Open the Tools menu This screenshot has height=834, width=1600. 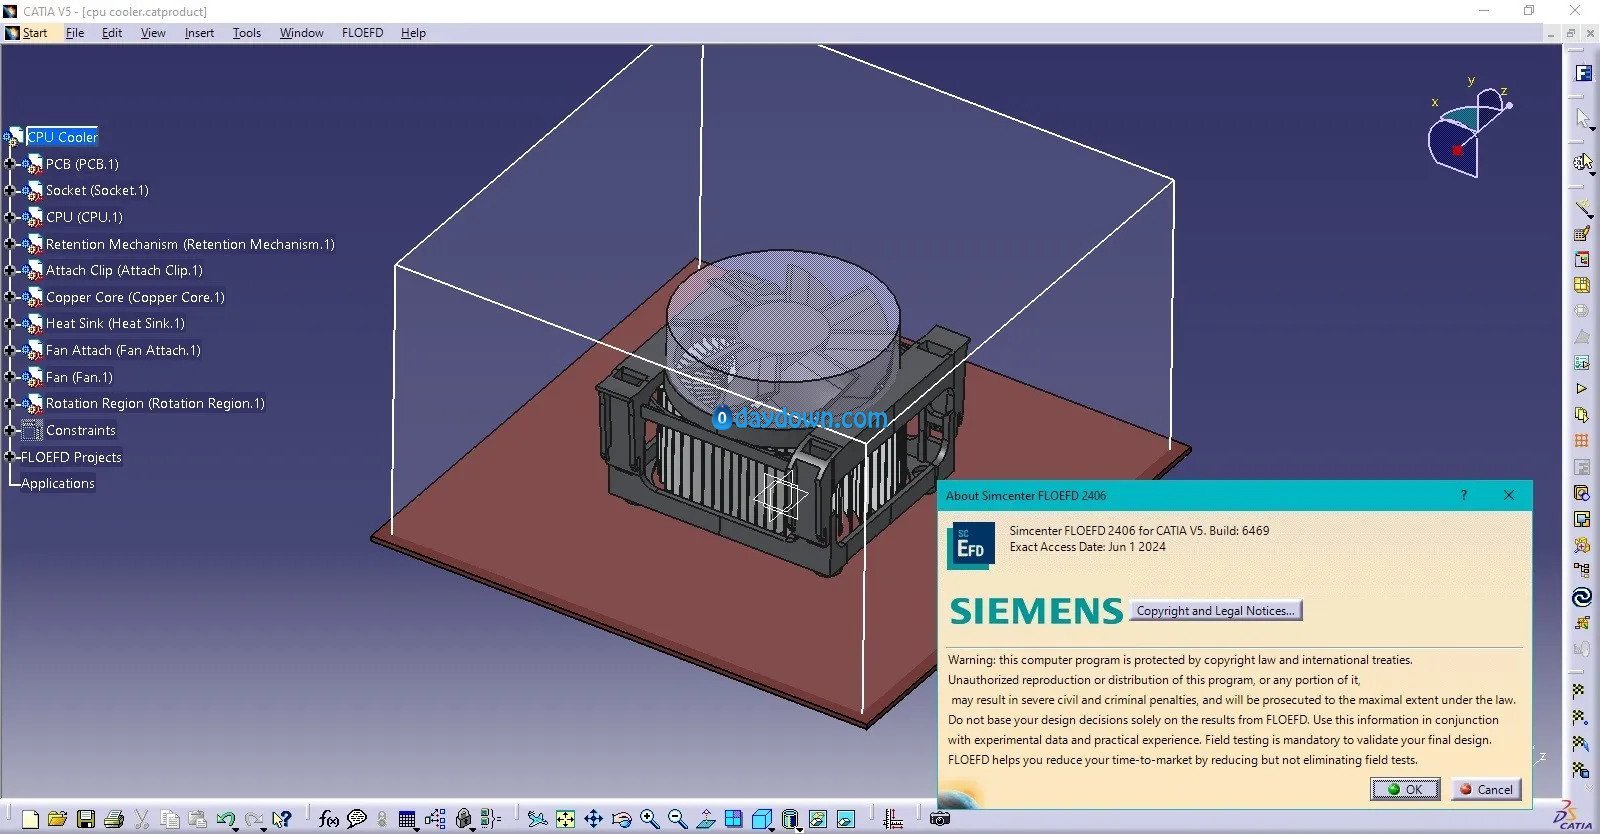pyautogui.click(x=247, y=33)
